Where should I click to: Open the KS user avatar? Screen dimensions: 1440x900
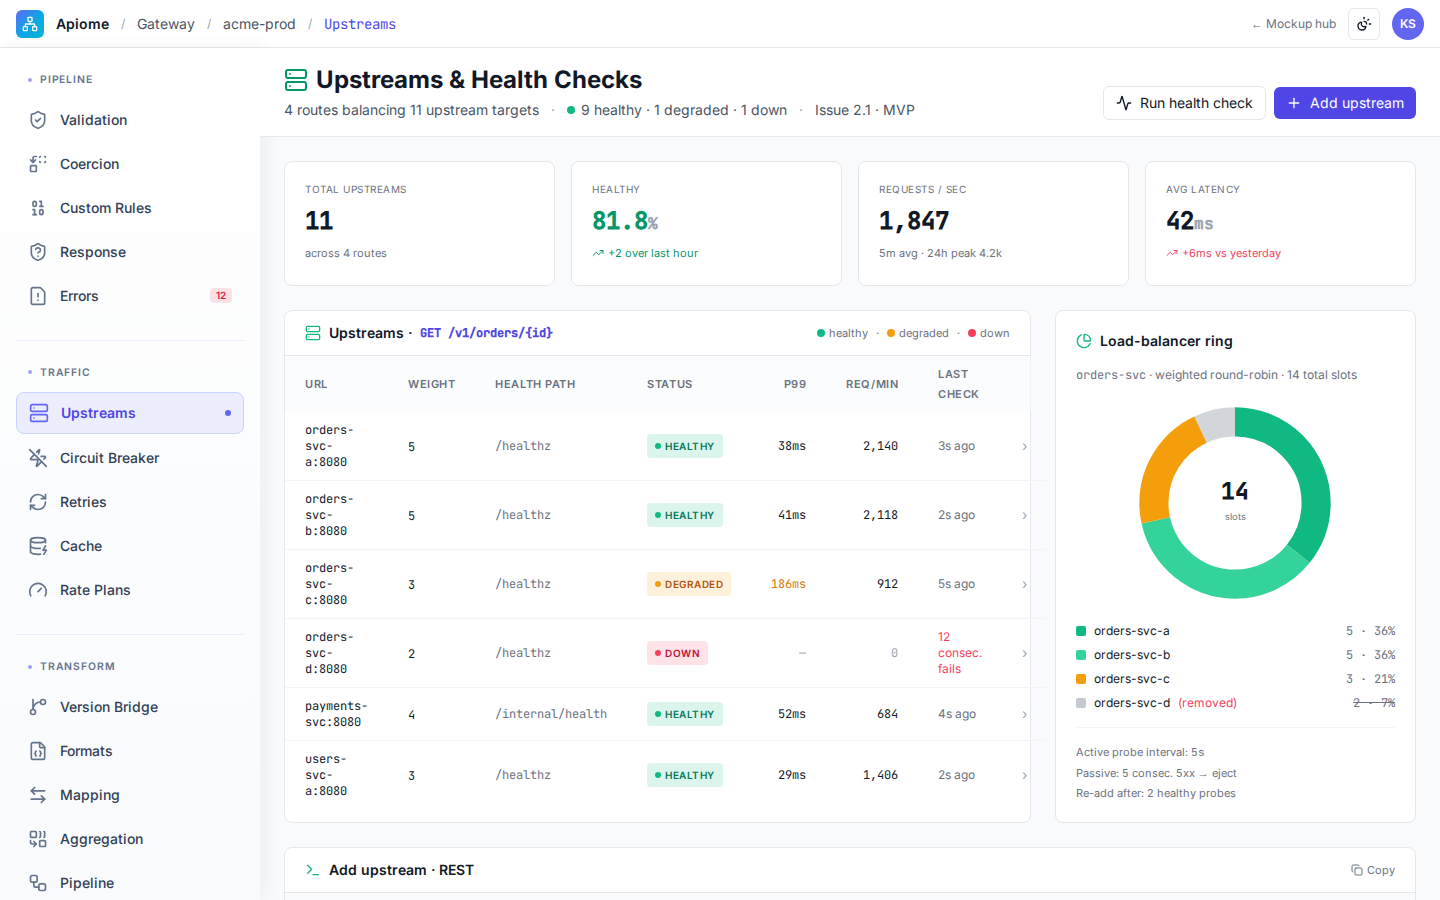click(1408, 24)
